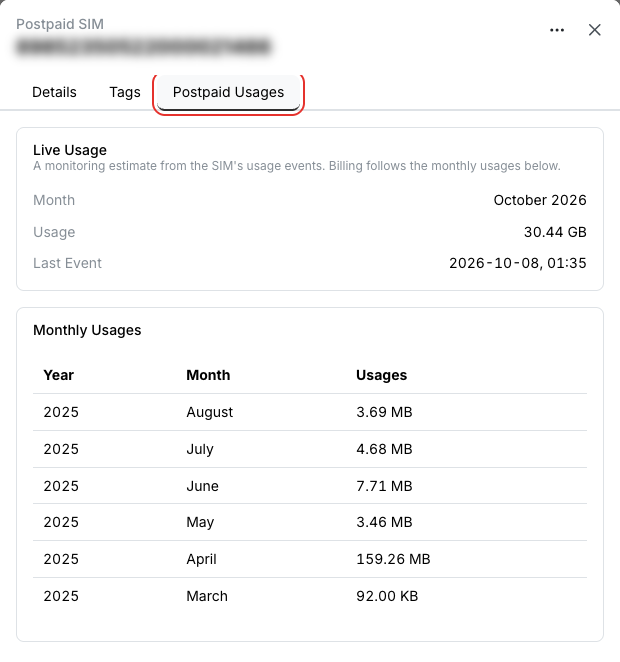Viewport: 620px width, 662px height.
Task: Click the Usages column header
Action: 381,375
